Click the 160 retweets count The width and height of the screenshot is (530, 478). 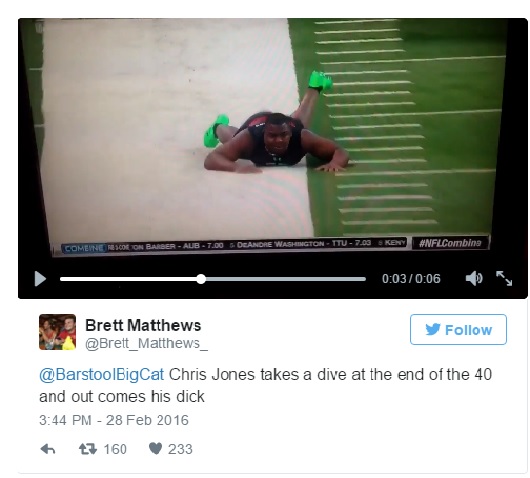(x=115, y=449)
